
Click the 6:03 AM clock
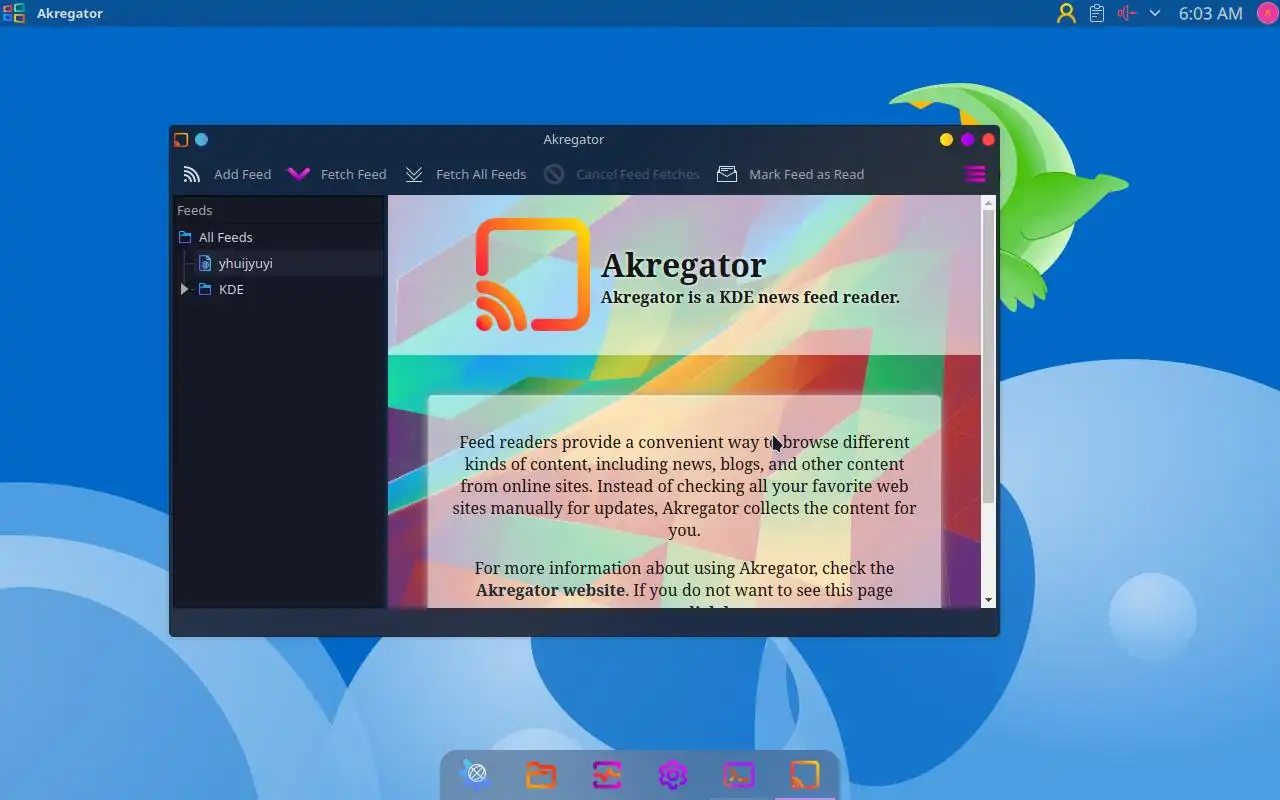click(1210, 13)
